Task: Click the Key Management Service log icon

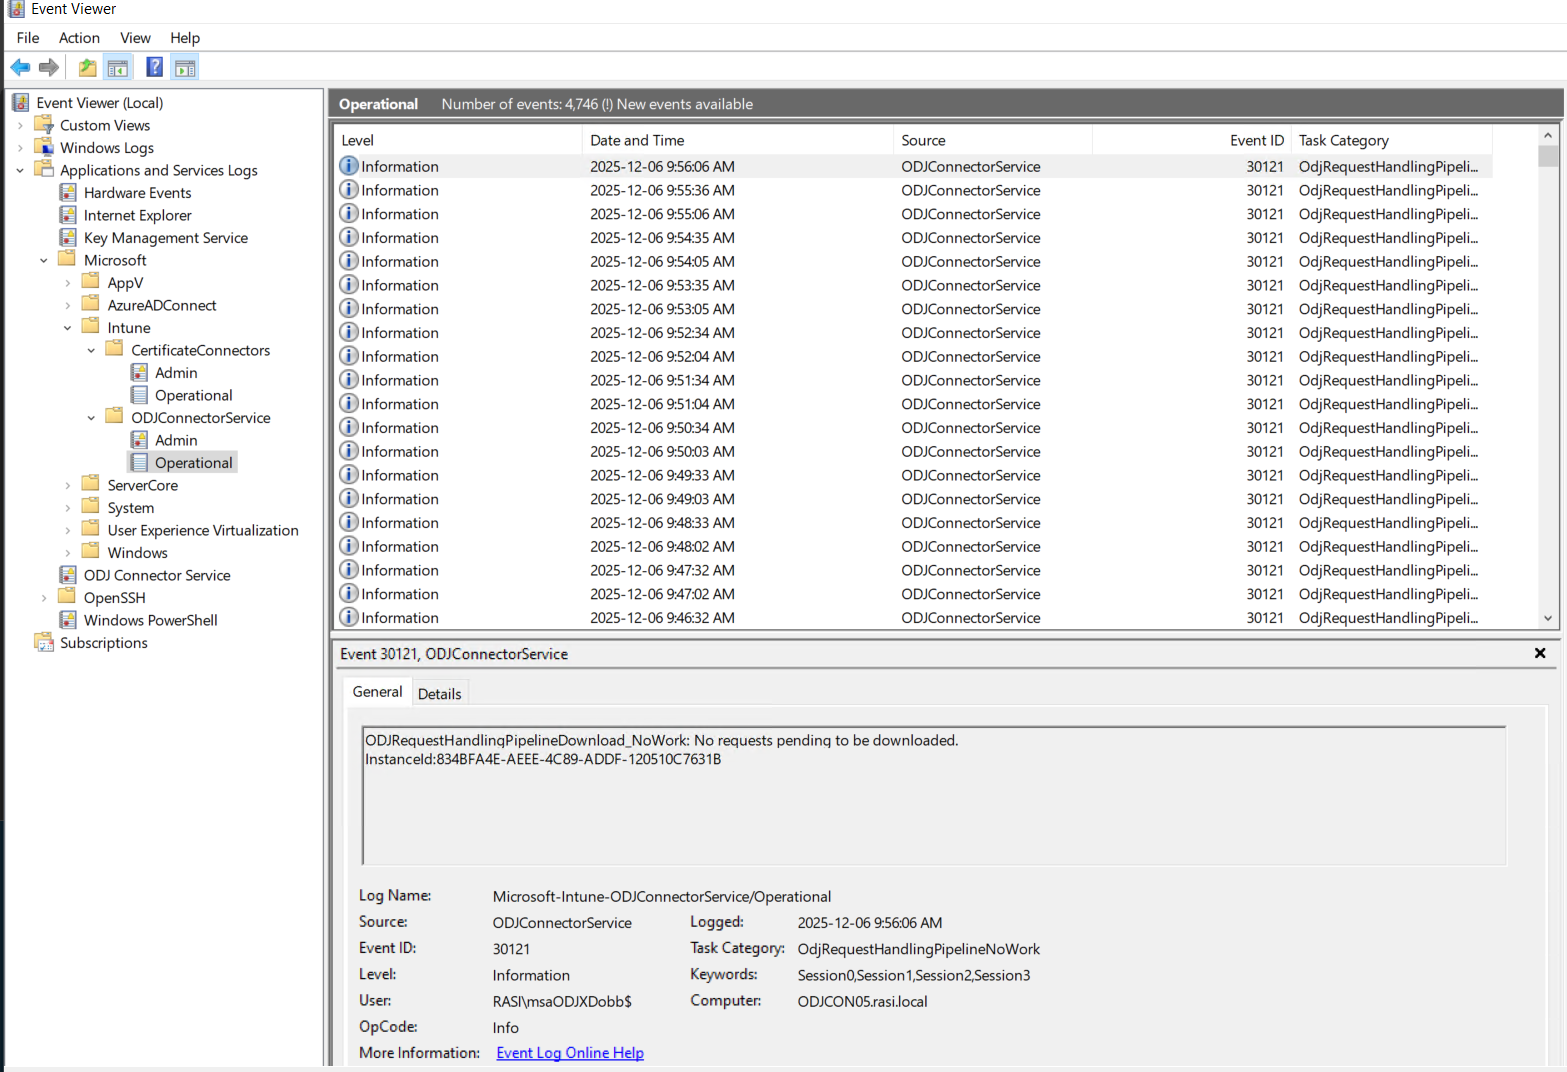Action: [x=68, y=237]
